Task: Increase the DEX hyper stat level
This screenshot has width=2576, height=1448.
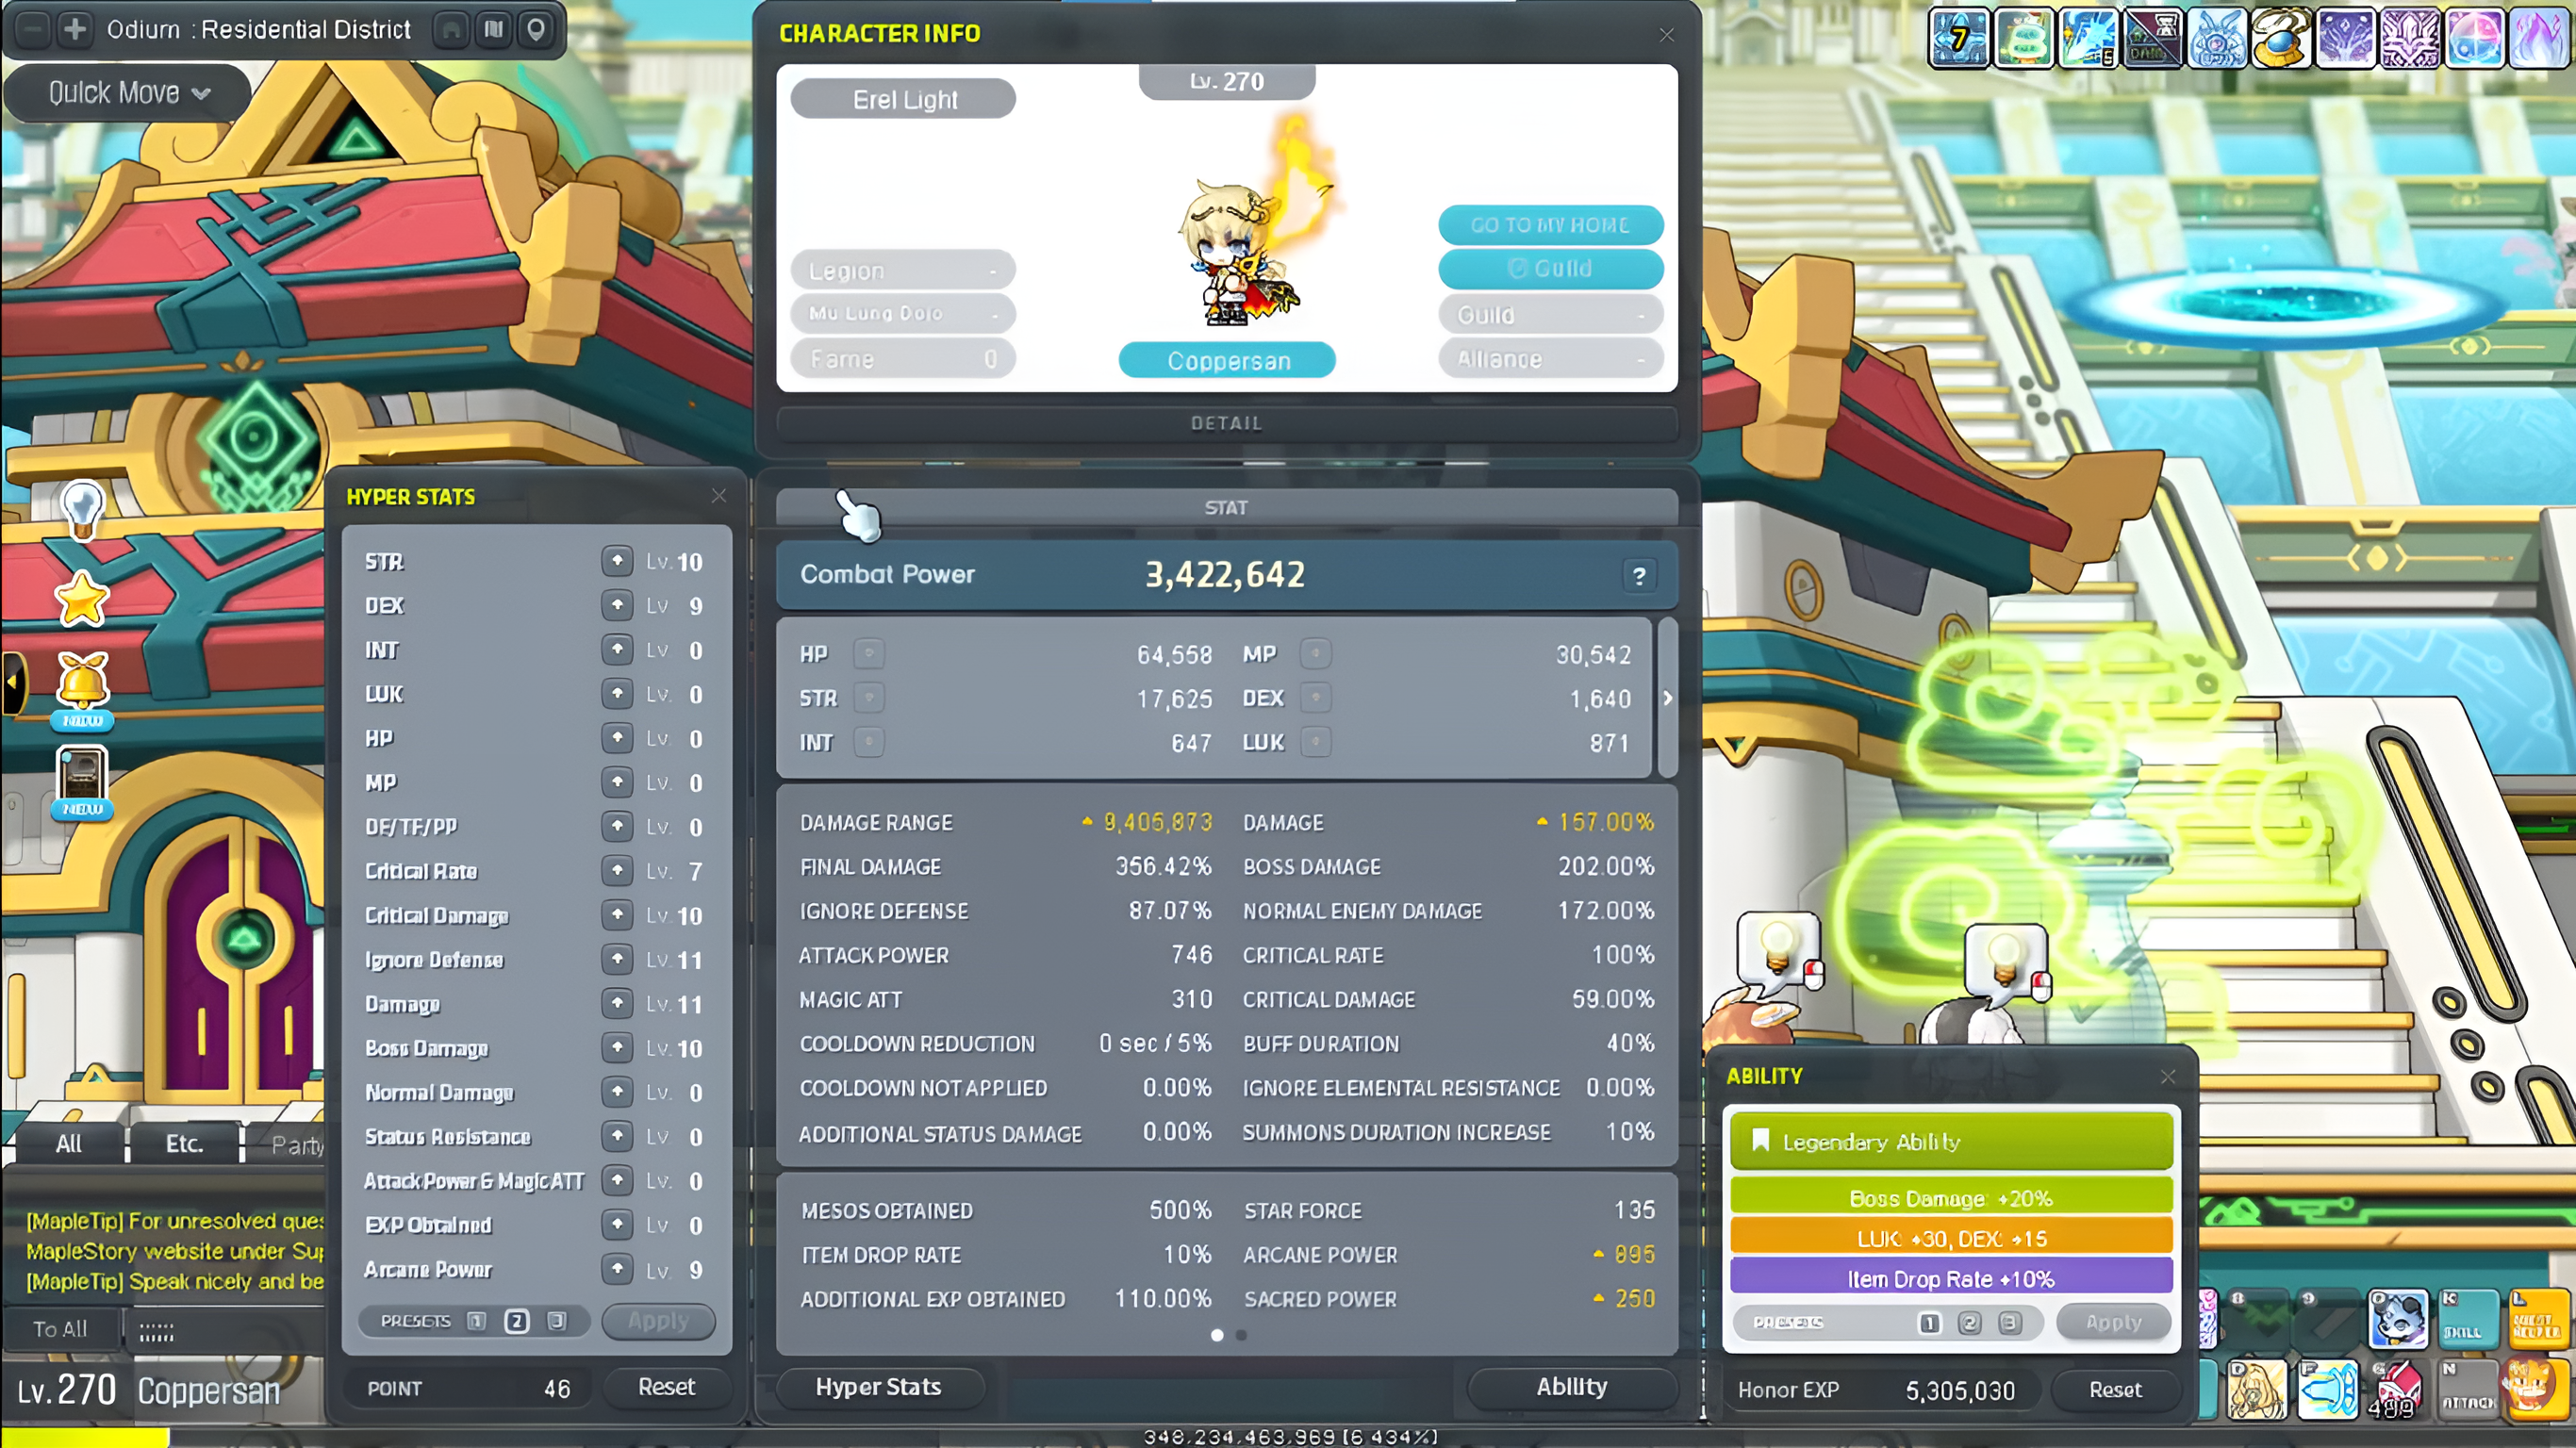Action: click(x=617, y=605)
